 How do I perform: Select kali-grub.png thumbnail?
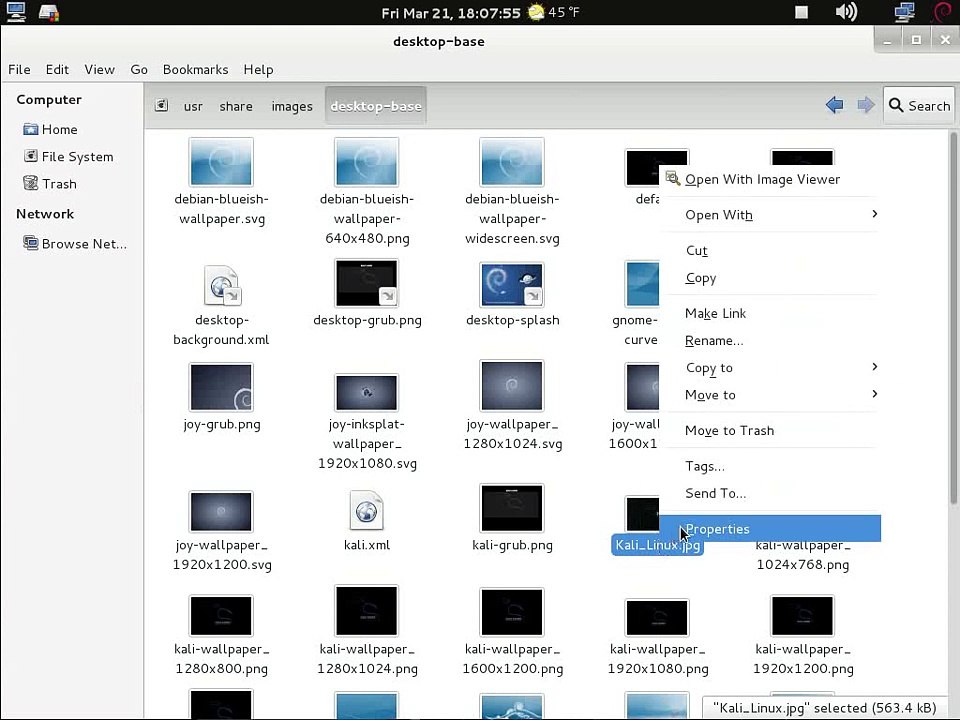512,508
